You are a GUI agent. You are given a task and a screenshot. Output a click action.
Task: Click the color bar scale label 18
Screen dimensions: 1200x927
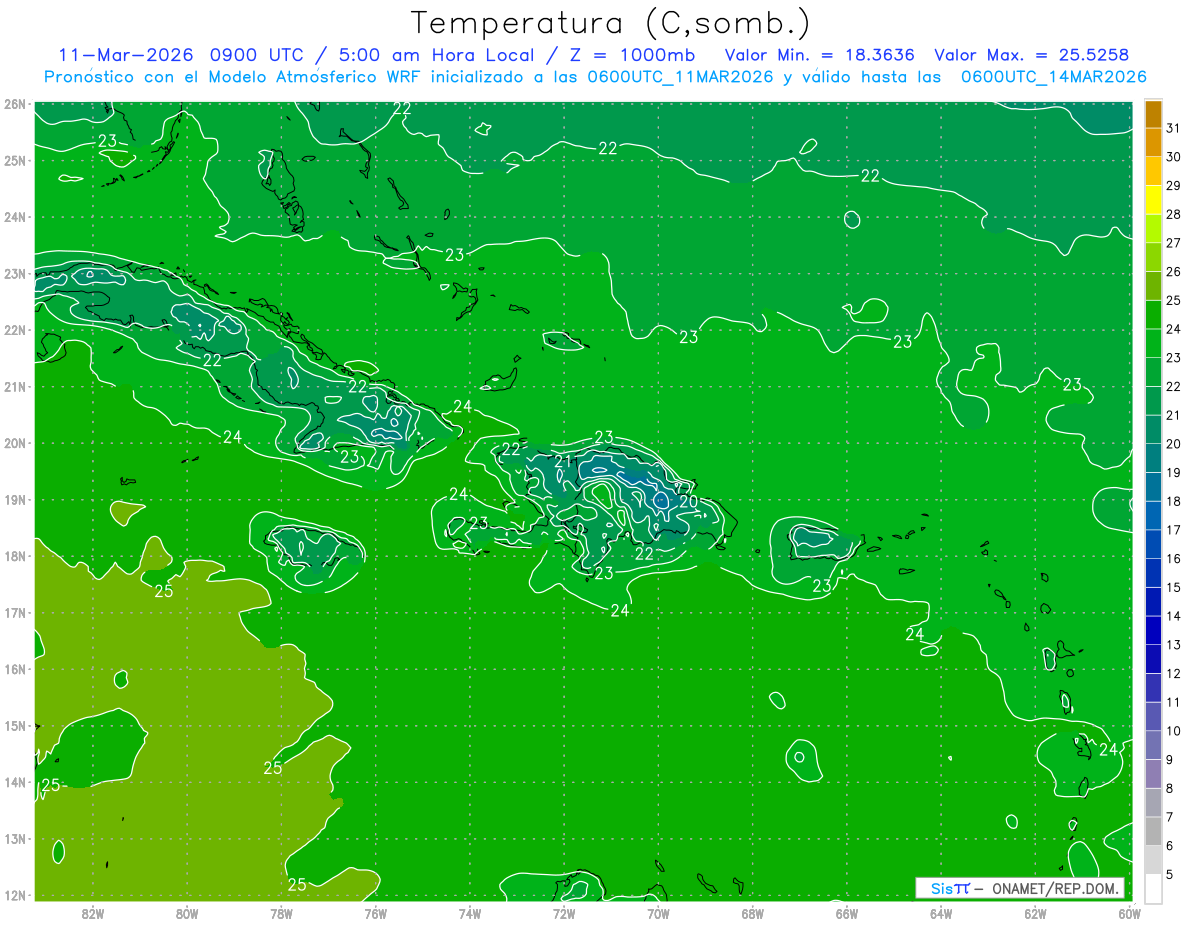click(1173, 501)
